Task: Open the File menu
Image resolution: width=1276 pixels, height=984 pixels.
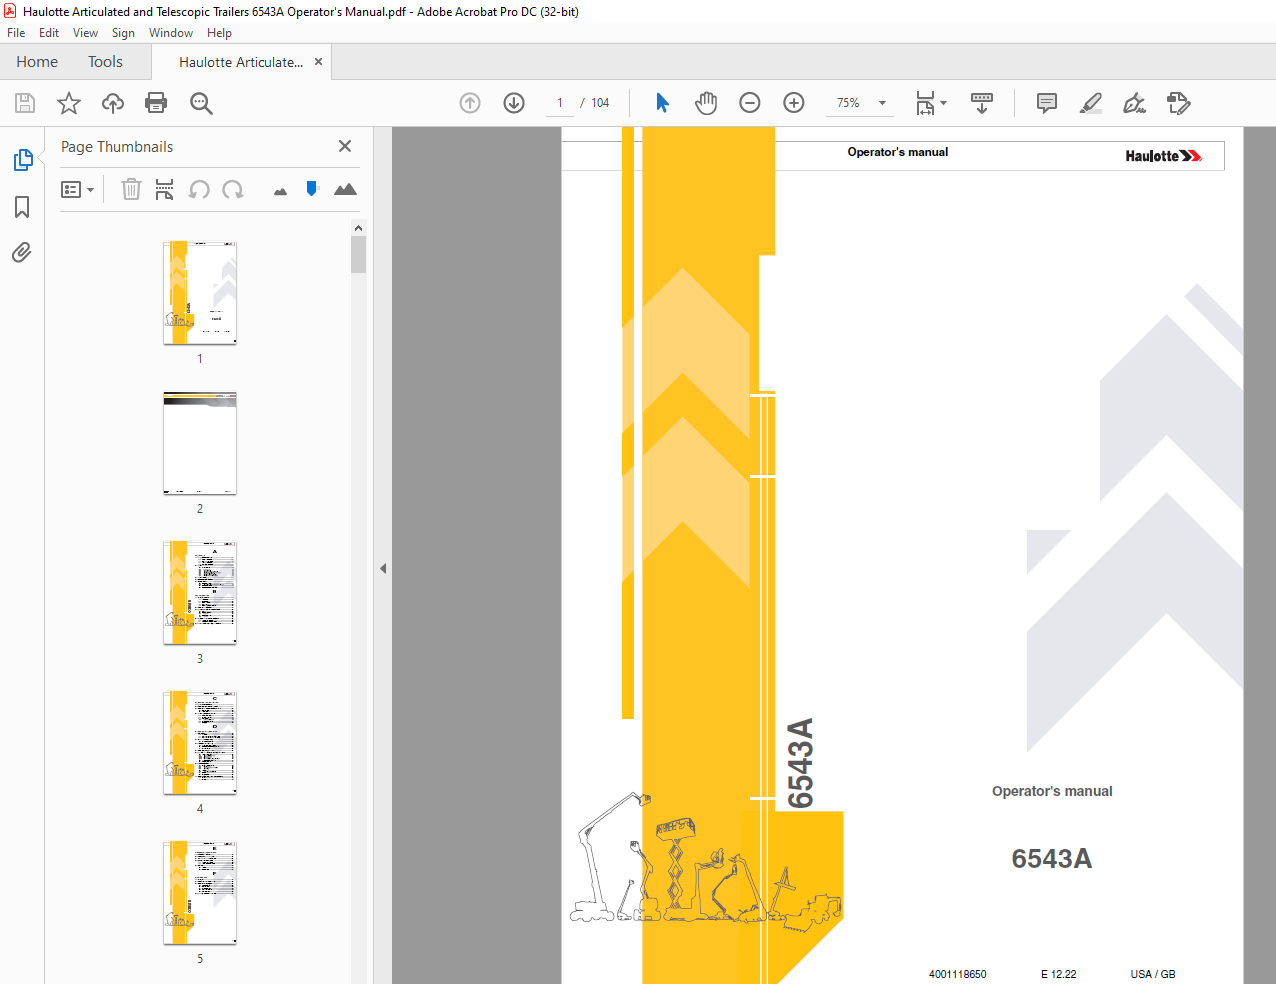Action: tap(16, 33)
